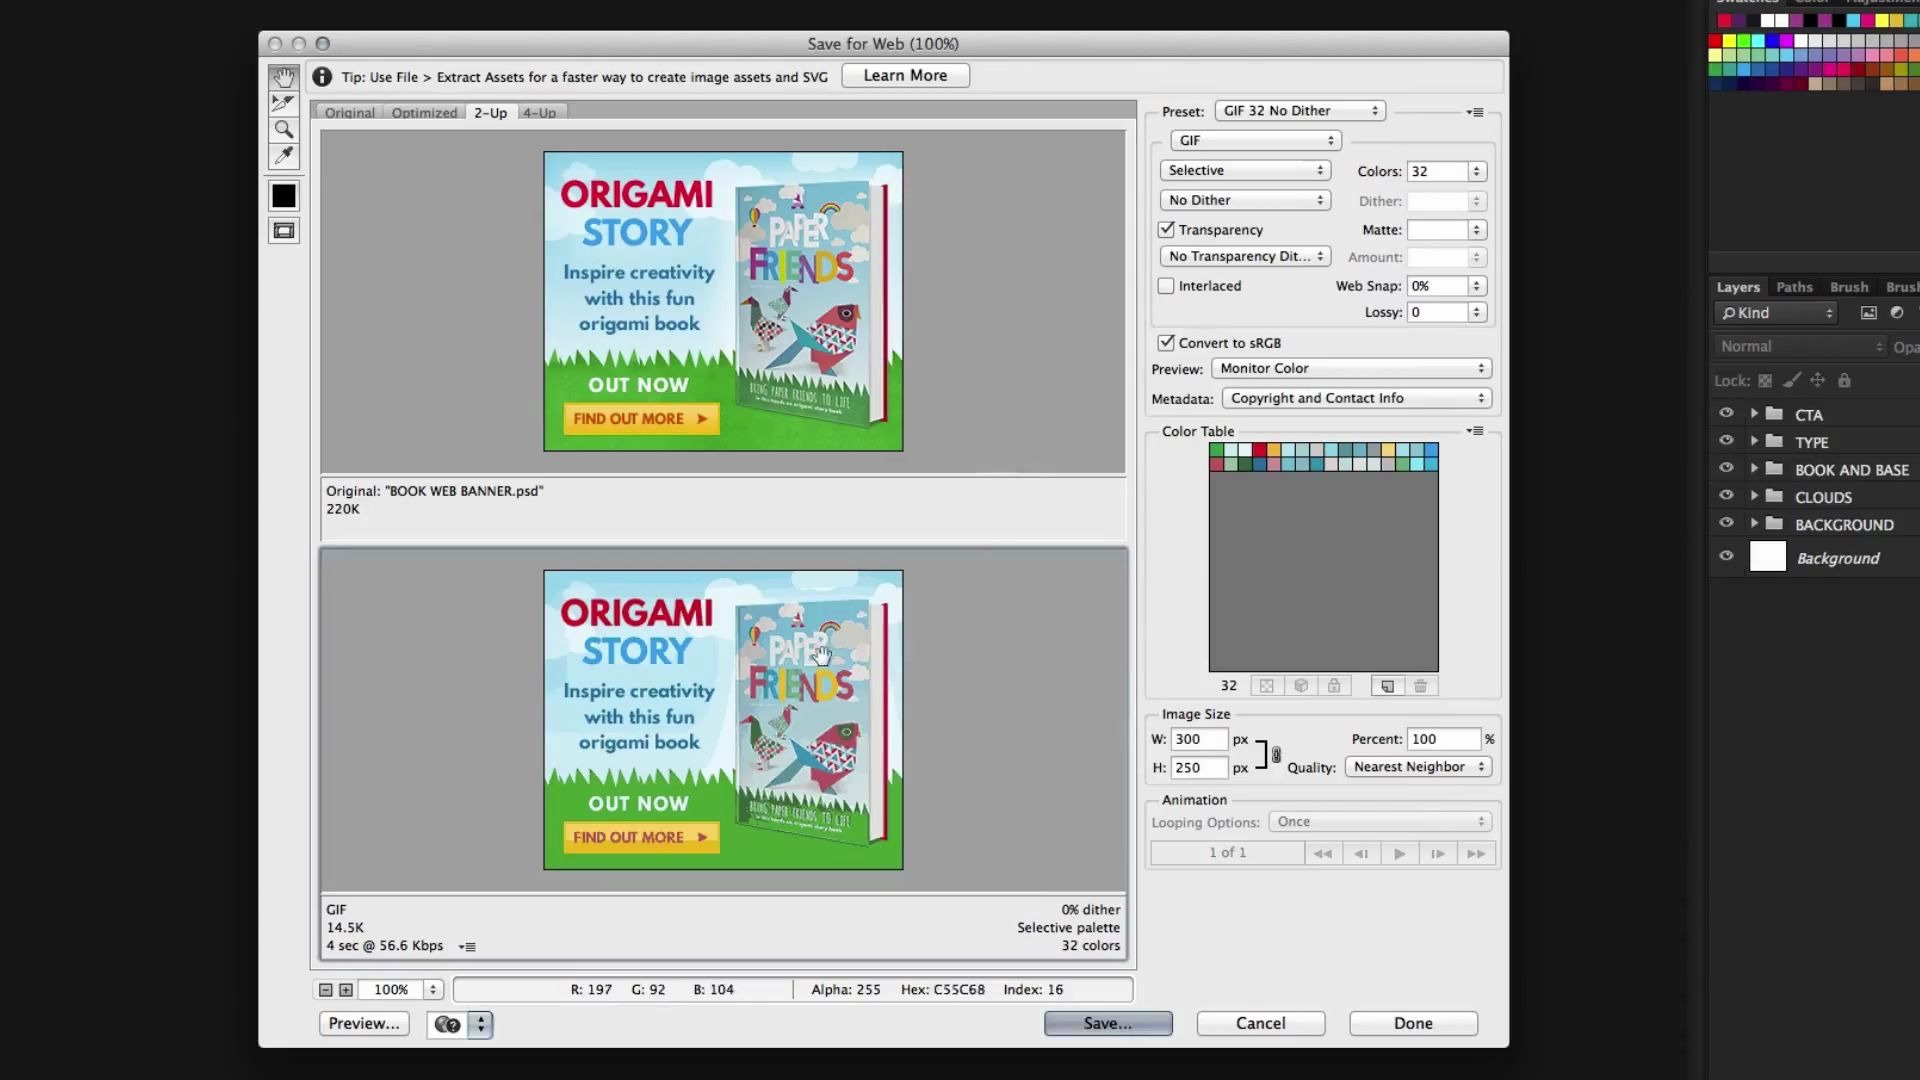This screenshot has height=1080, width=1920.
Task: Expand the BOOK AND BASE group
Action: 1754,468
